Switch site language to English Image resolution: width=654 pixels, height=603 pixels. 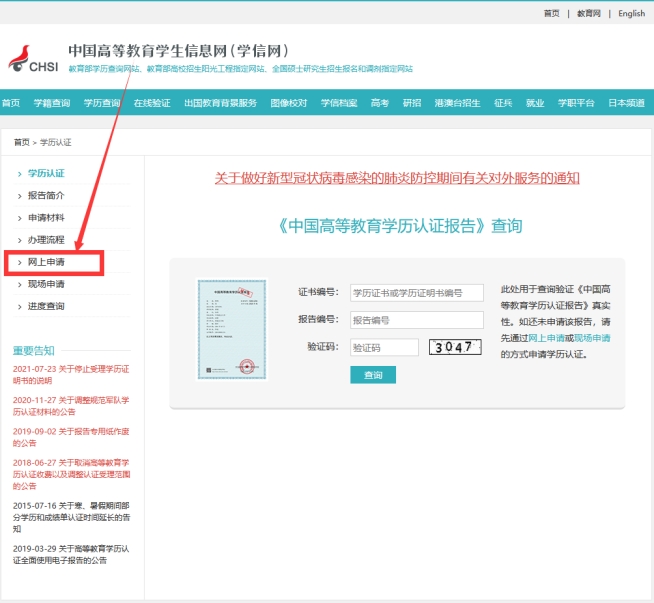[631, 13]
